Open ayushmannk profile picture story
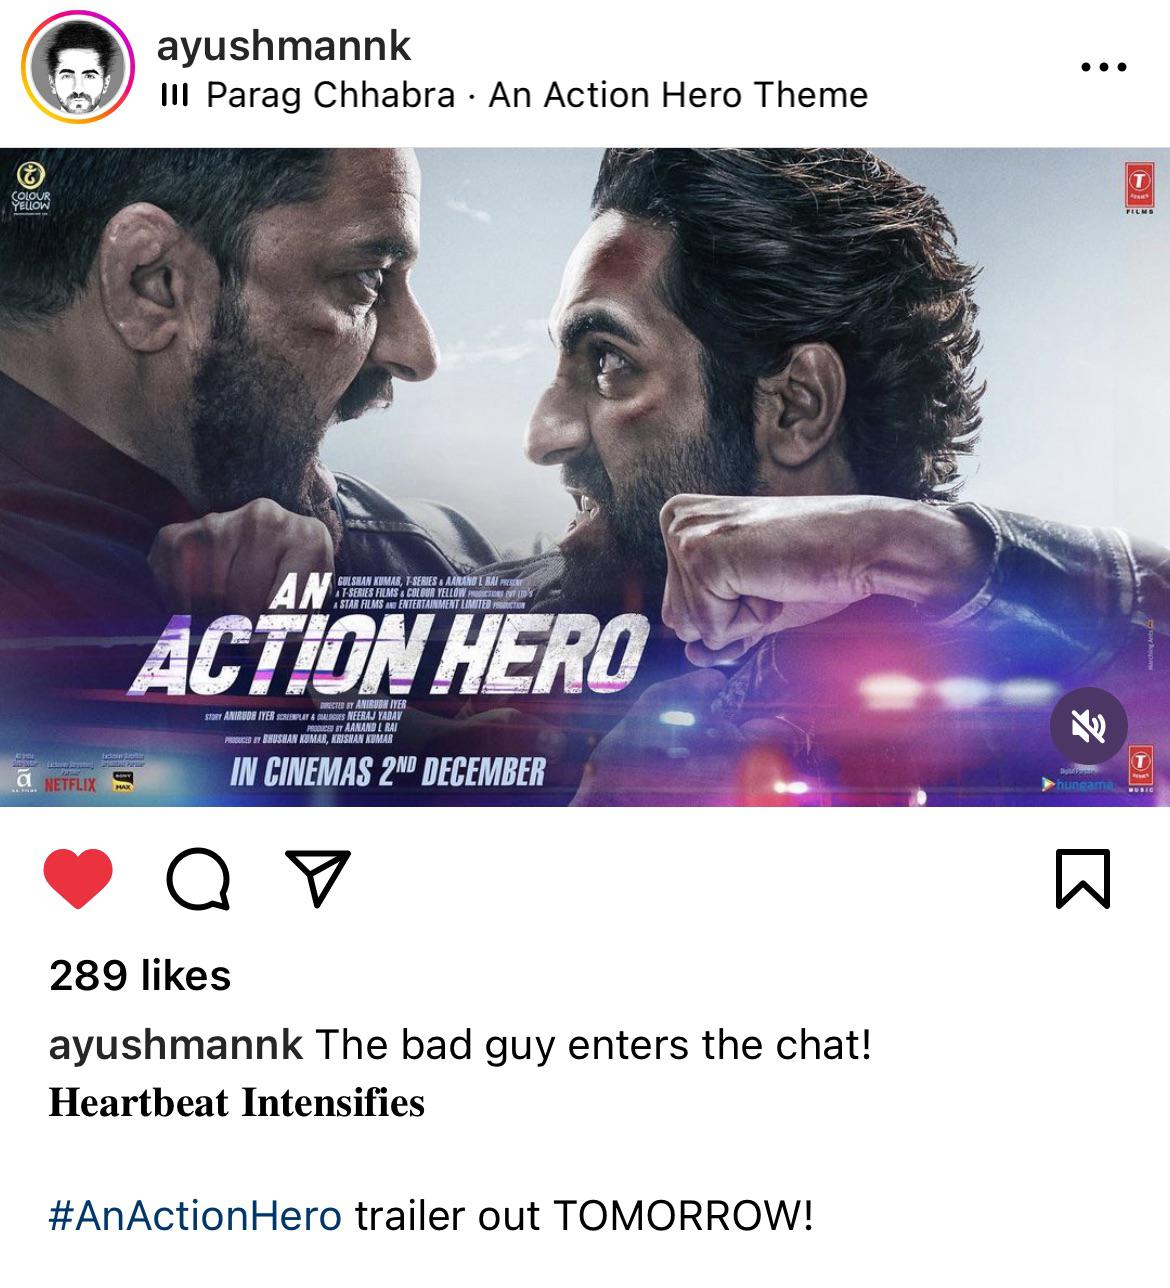 pyautogui.click(x=79, y=69)
